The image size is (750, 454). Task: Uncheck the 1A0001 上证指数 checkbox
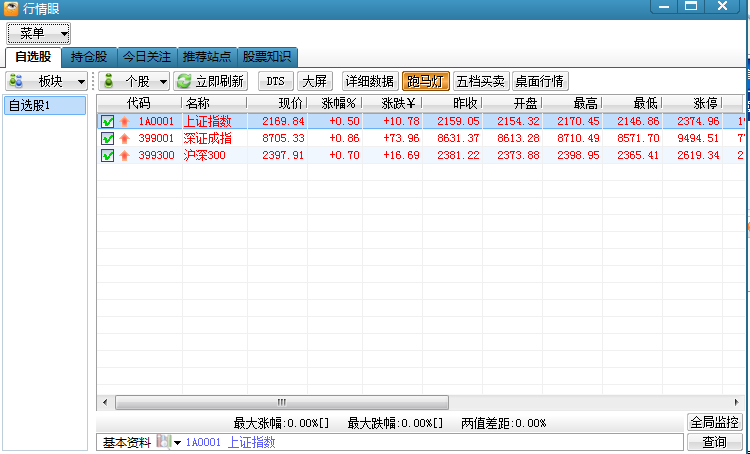[x=108, y=122]
